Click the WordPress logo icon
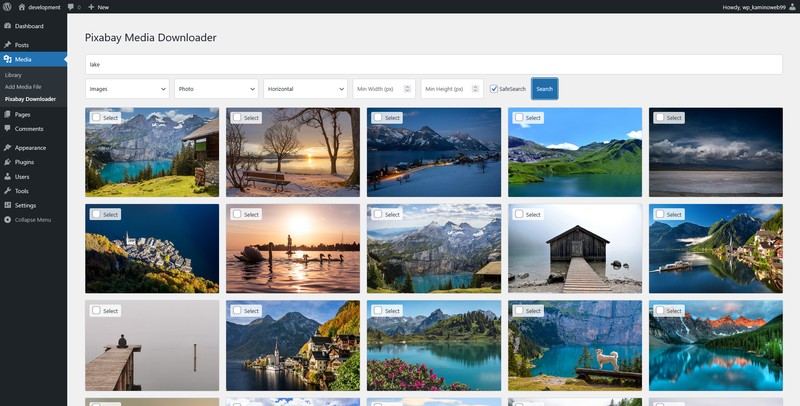Image resolution: width=800 pixels, height=406 pixels. [7, 7]
